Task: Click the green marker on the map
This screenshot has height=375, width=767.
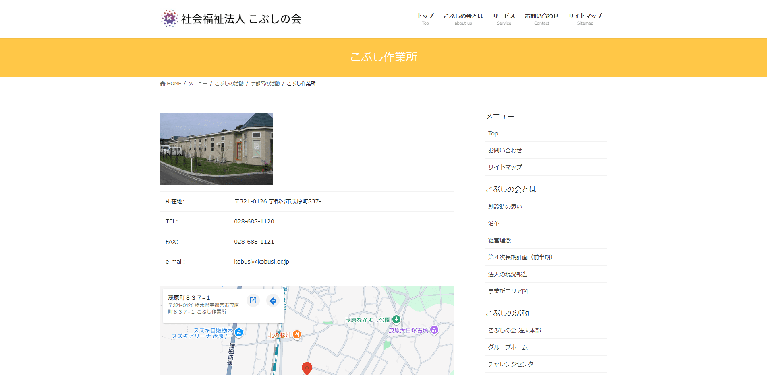Action: (397, 319)
